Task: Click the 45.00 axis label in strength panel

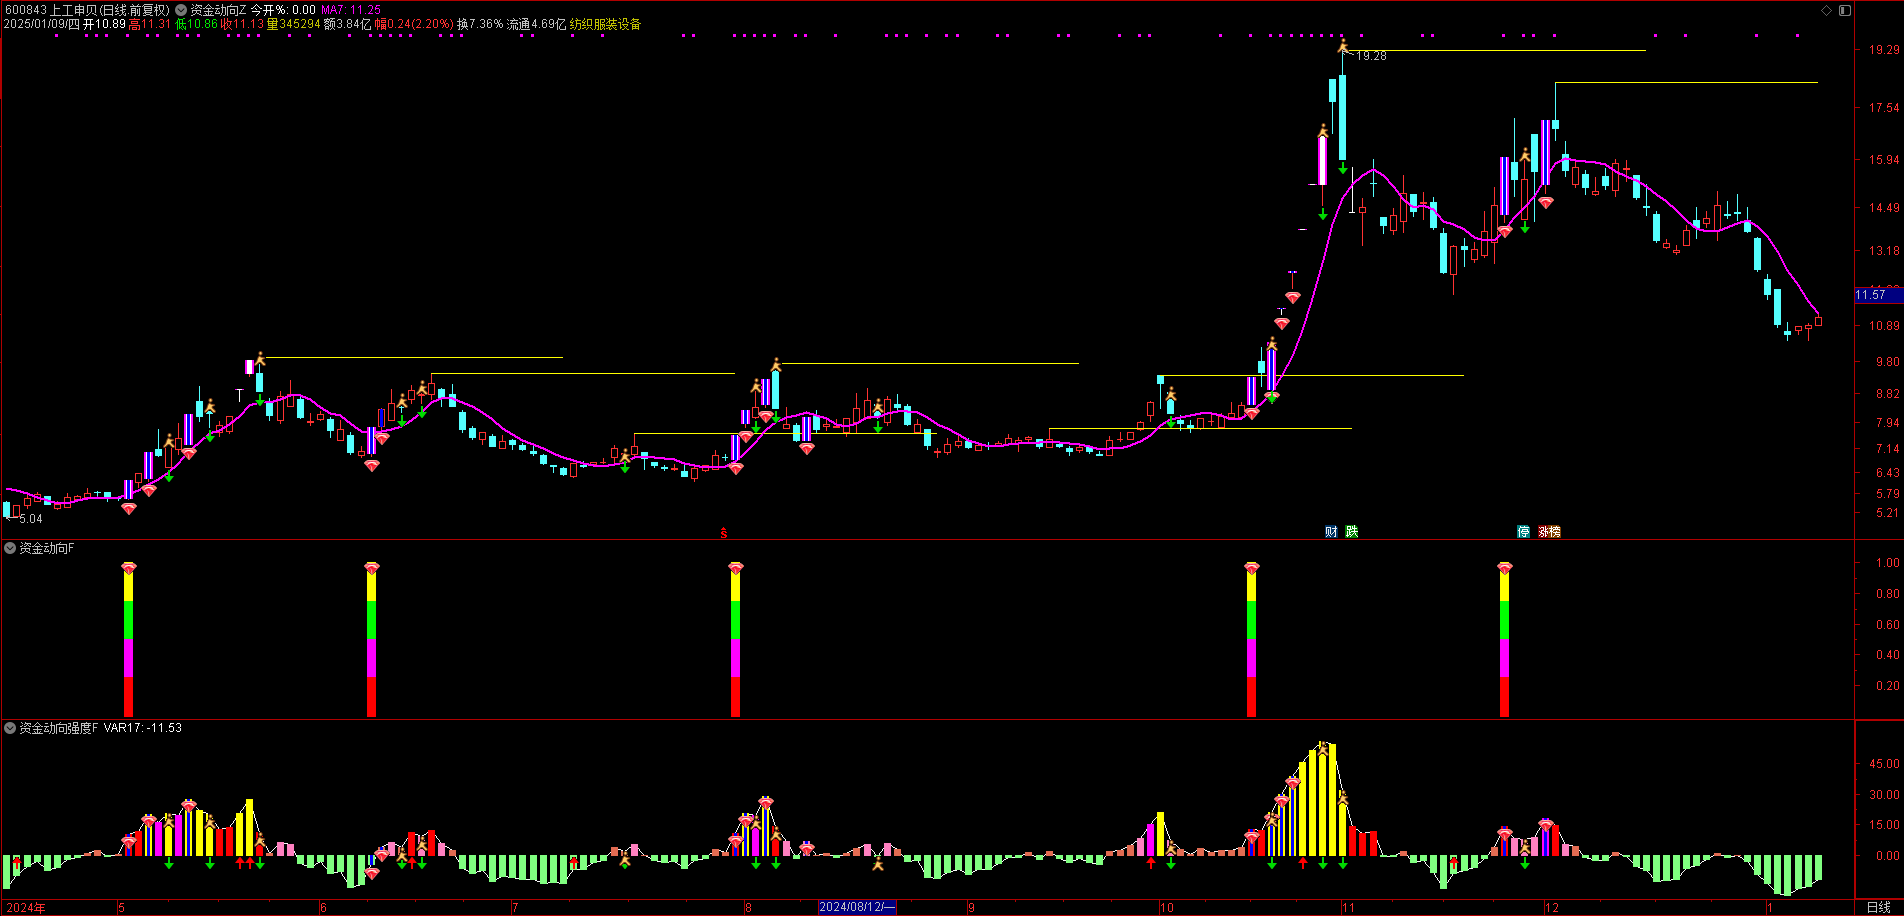Action: (1884, 764)
